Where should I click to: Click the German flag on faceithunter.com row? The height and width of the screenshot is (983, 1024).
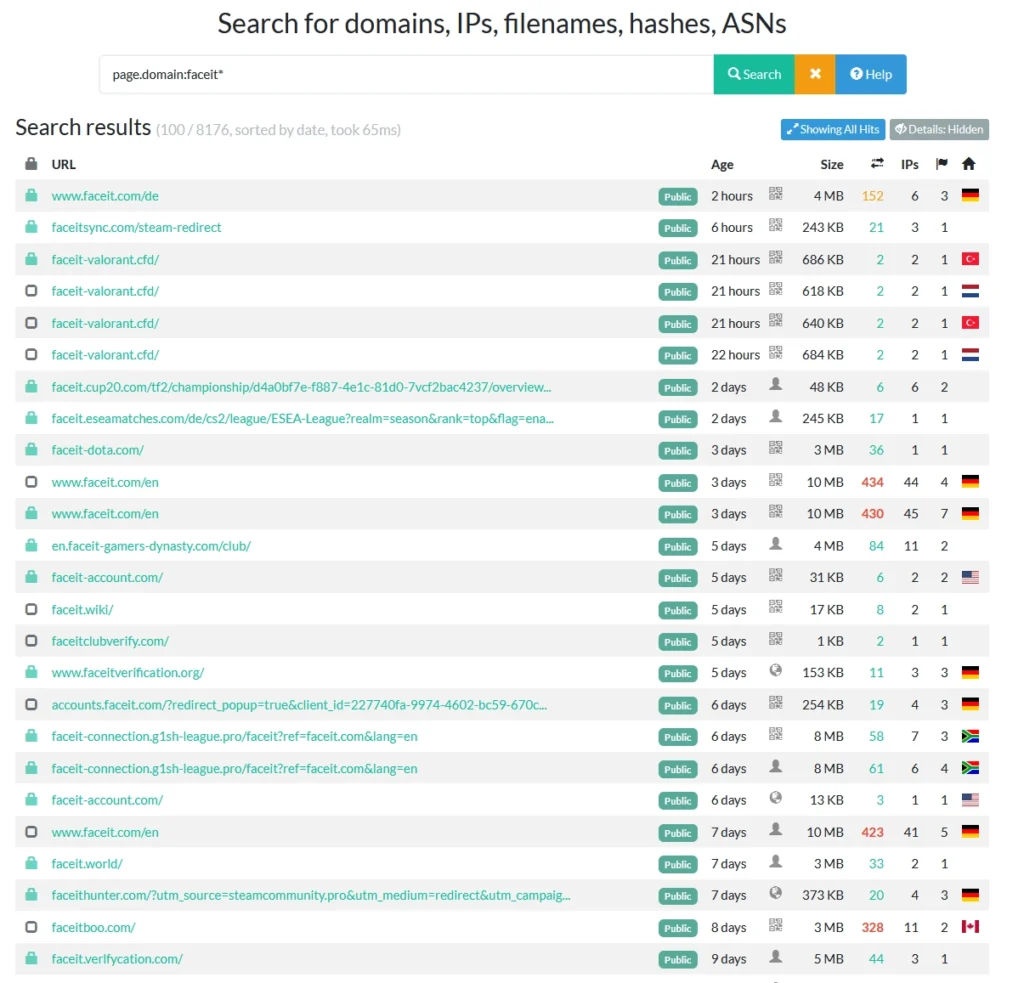(970, 895)
